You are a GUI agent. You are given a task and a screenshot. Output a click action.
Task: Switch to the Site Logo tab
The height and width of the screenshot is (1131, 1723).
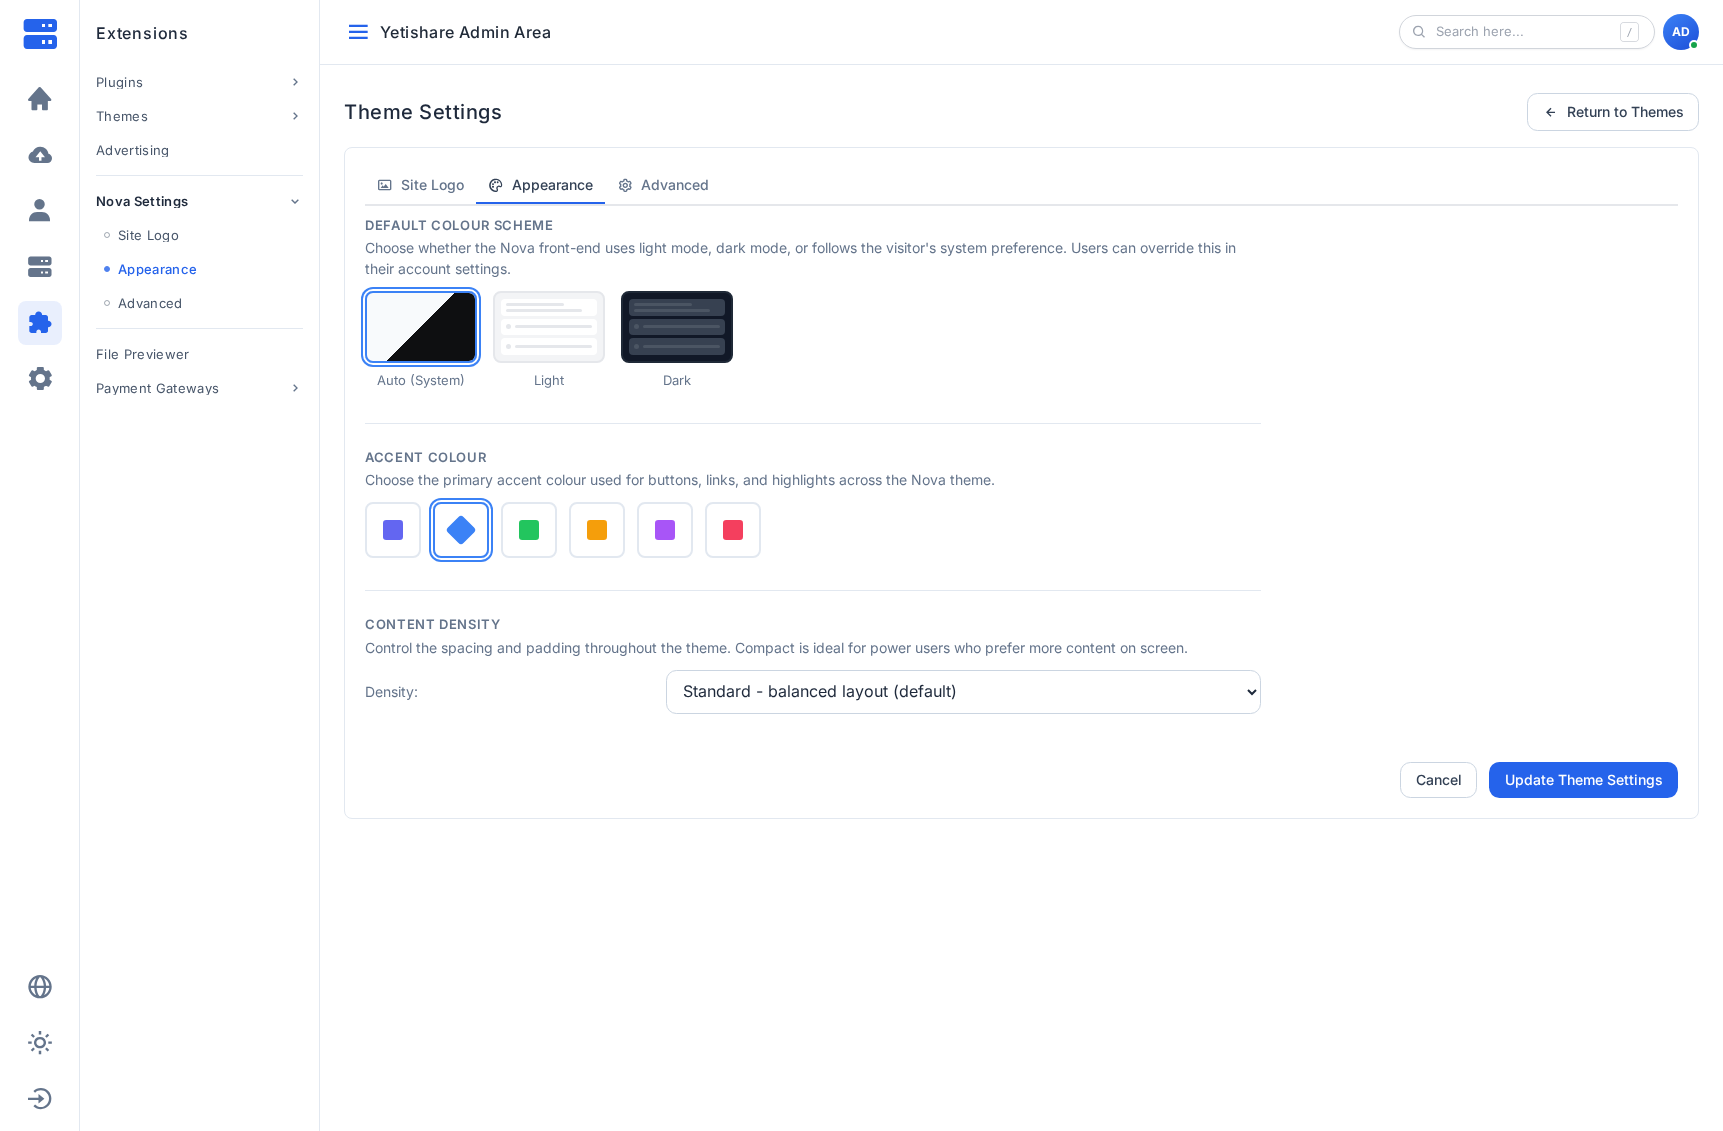click(x=421, y=185)
